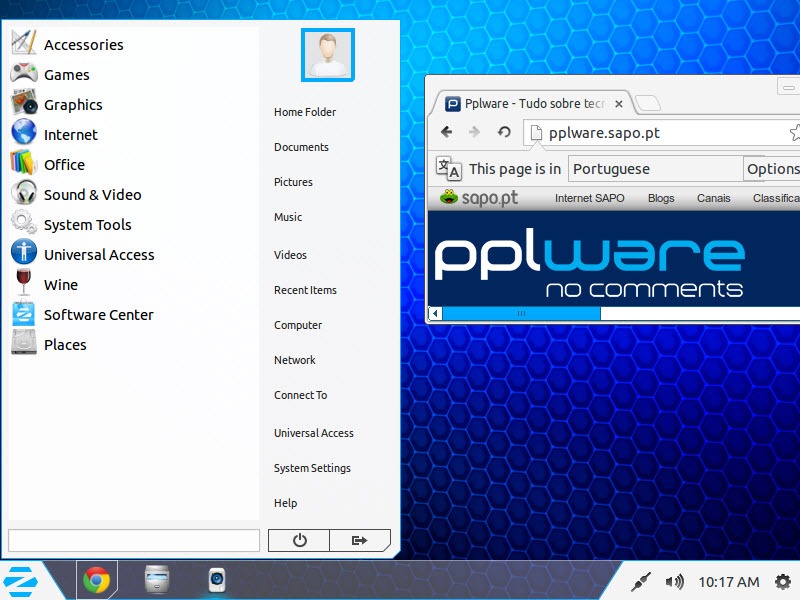
Task: Open Videos in the start menu
Action: pos(290,255)
